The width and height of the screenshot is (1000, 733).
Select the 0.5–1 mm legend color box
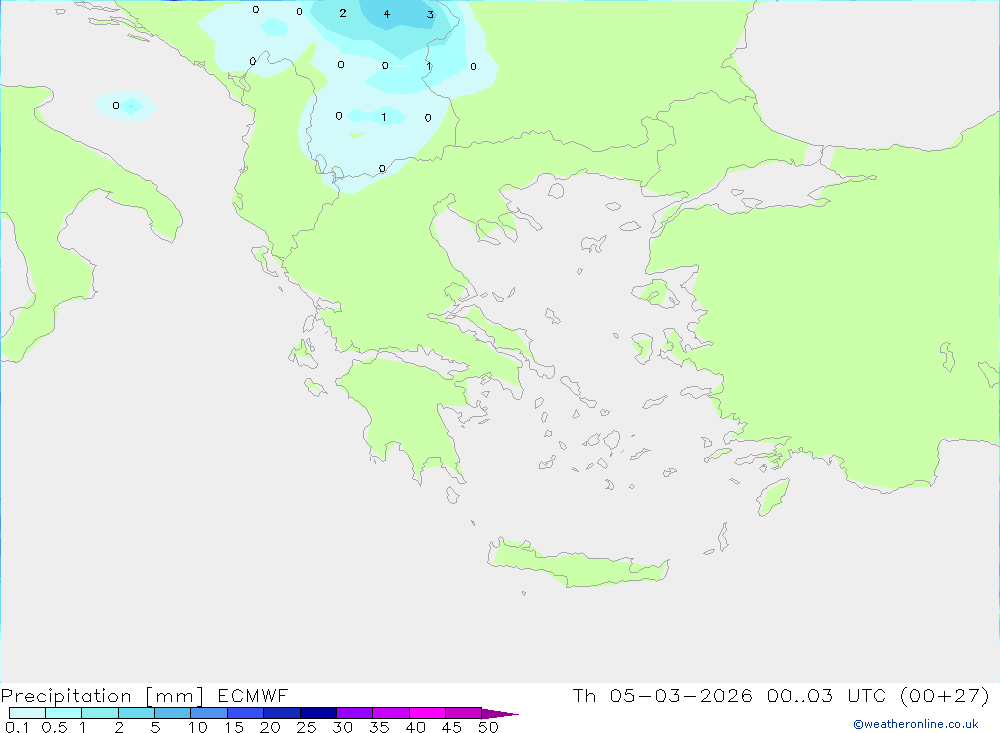pyautogui.click(x=64, y=713)
